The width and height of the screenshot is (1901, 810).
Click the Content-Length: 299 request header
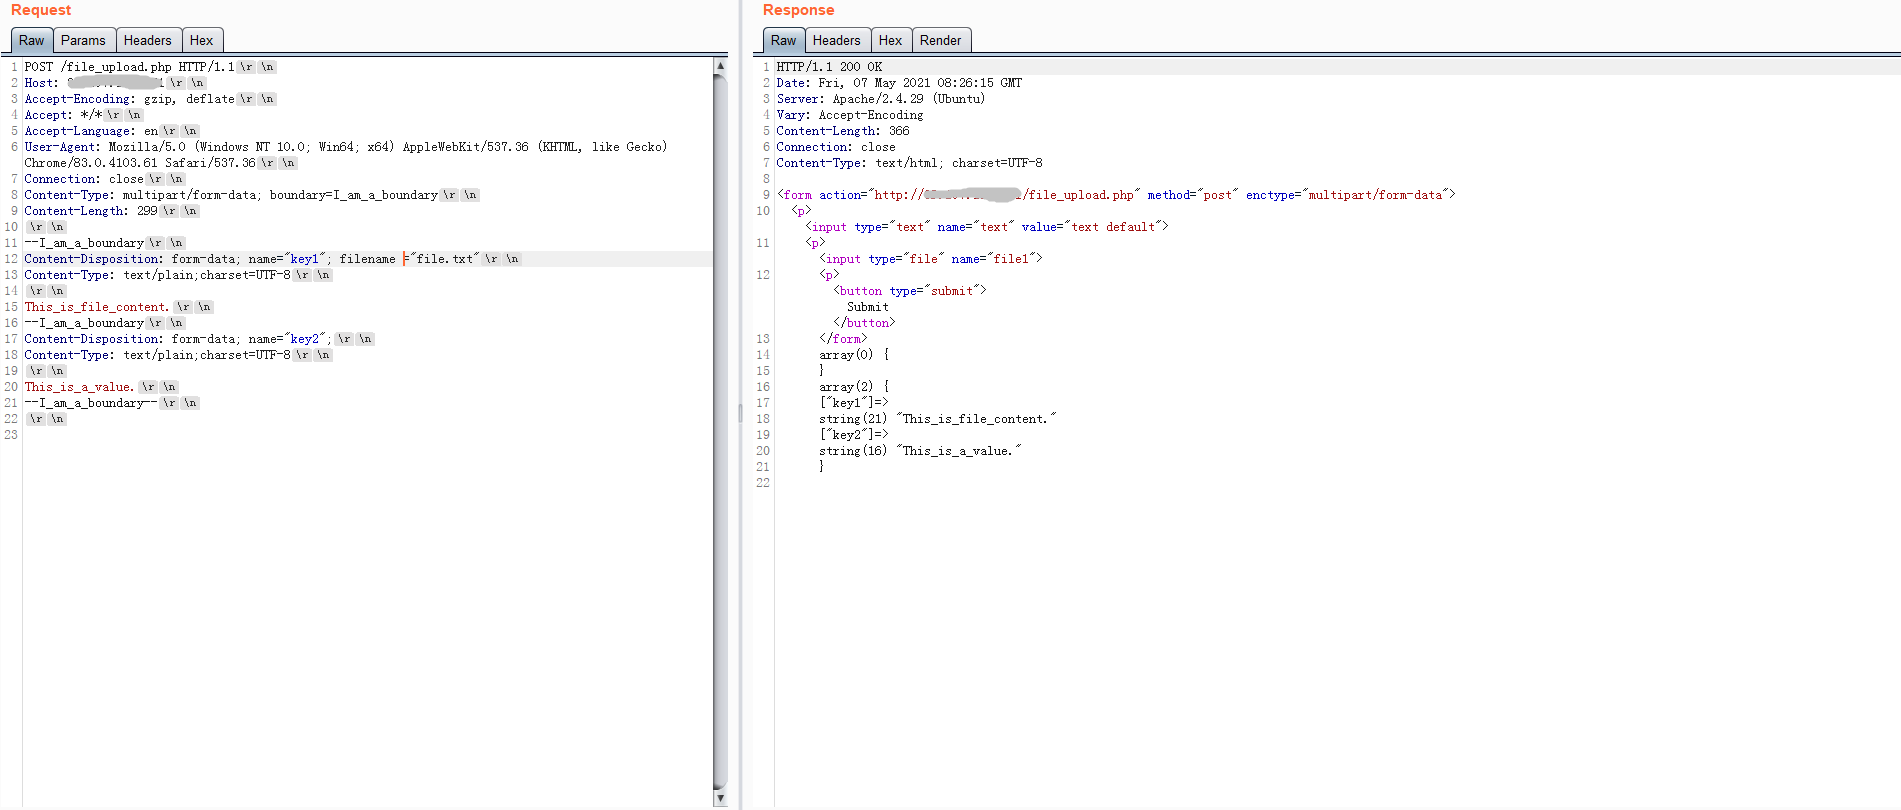[x=90, y=211]
